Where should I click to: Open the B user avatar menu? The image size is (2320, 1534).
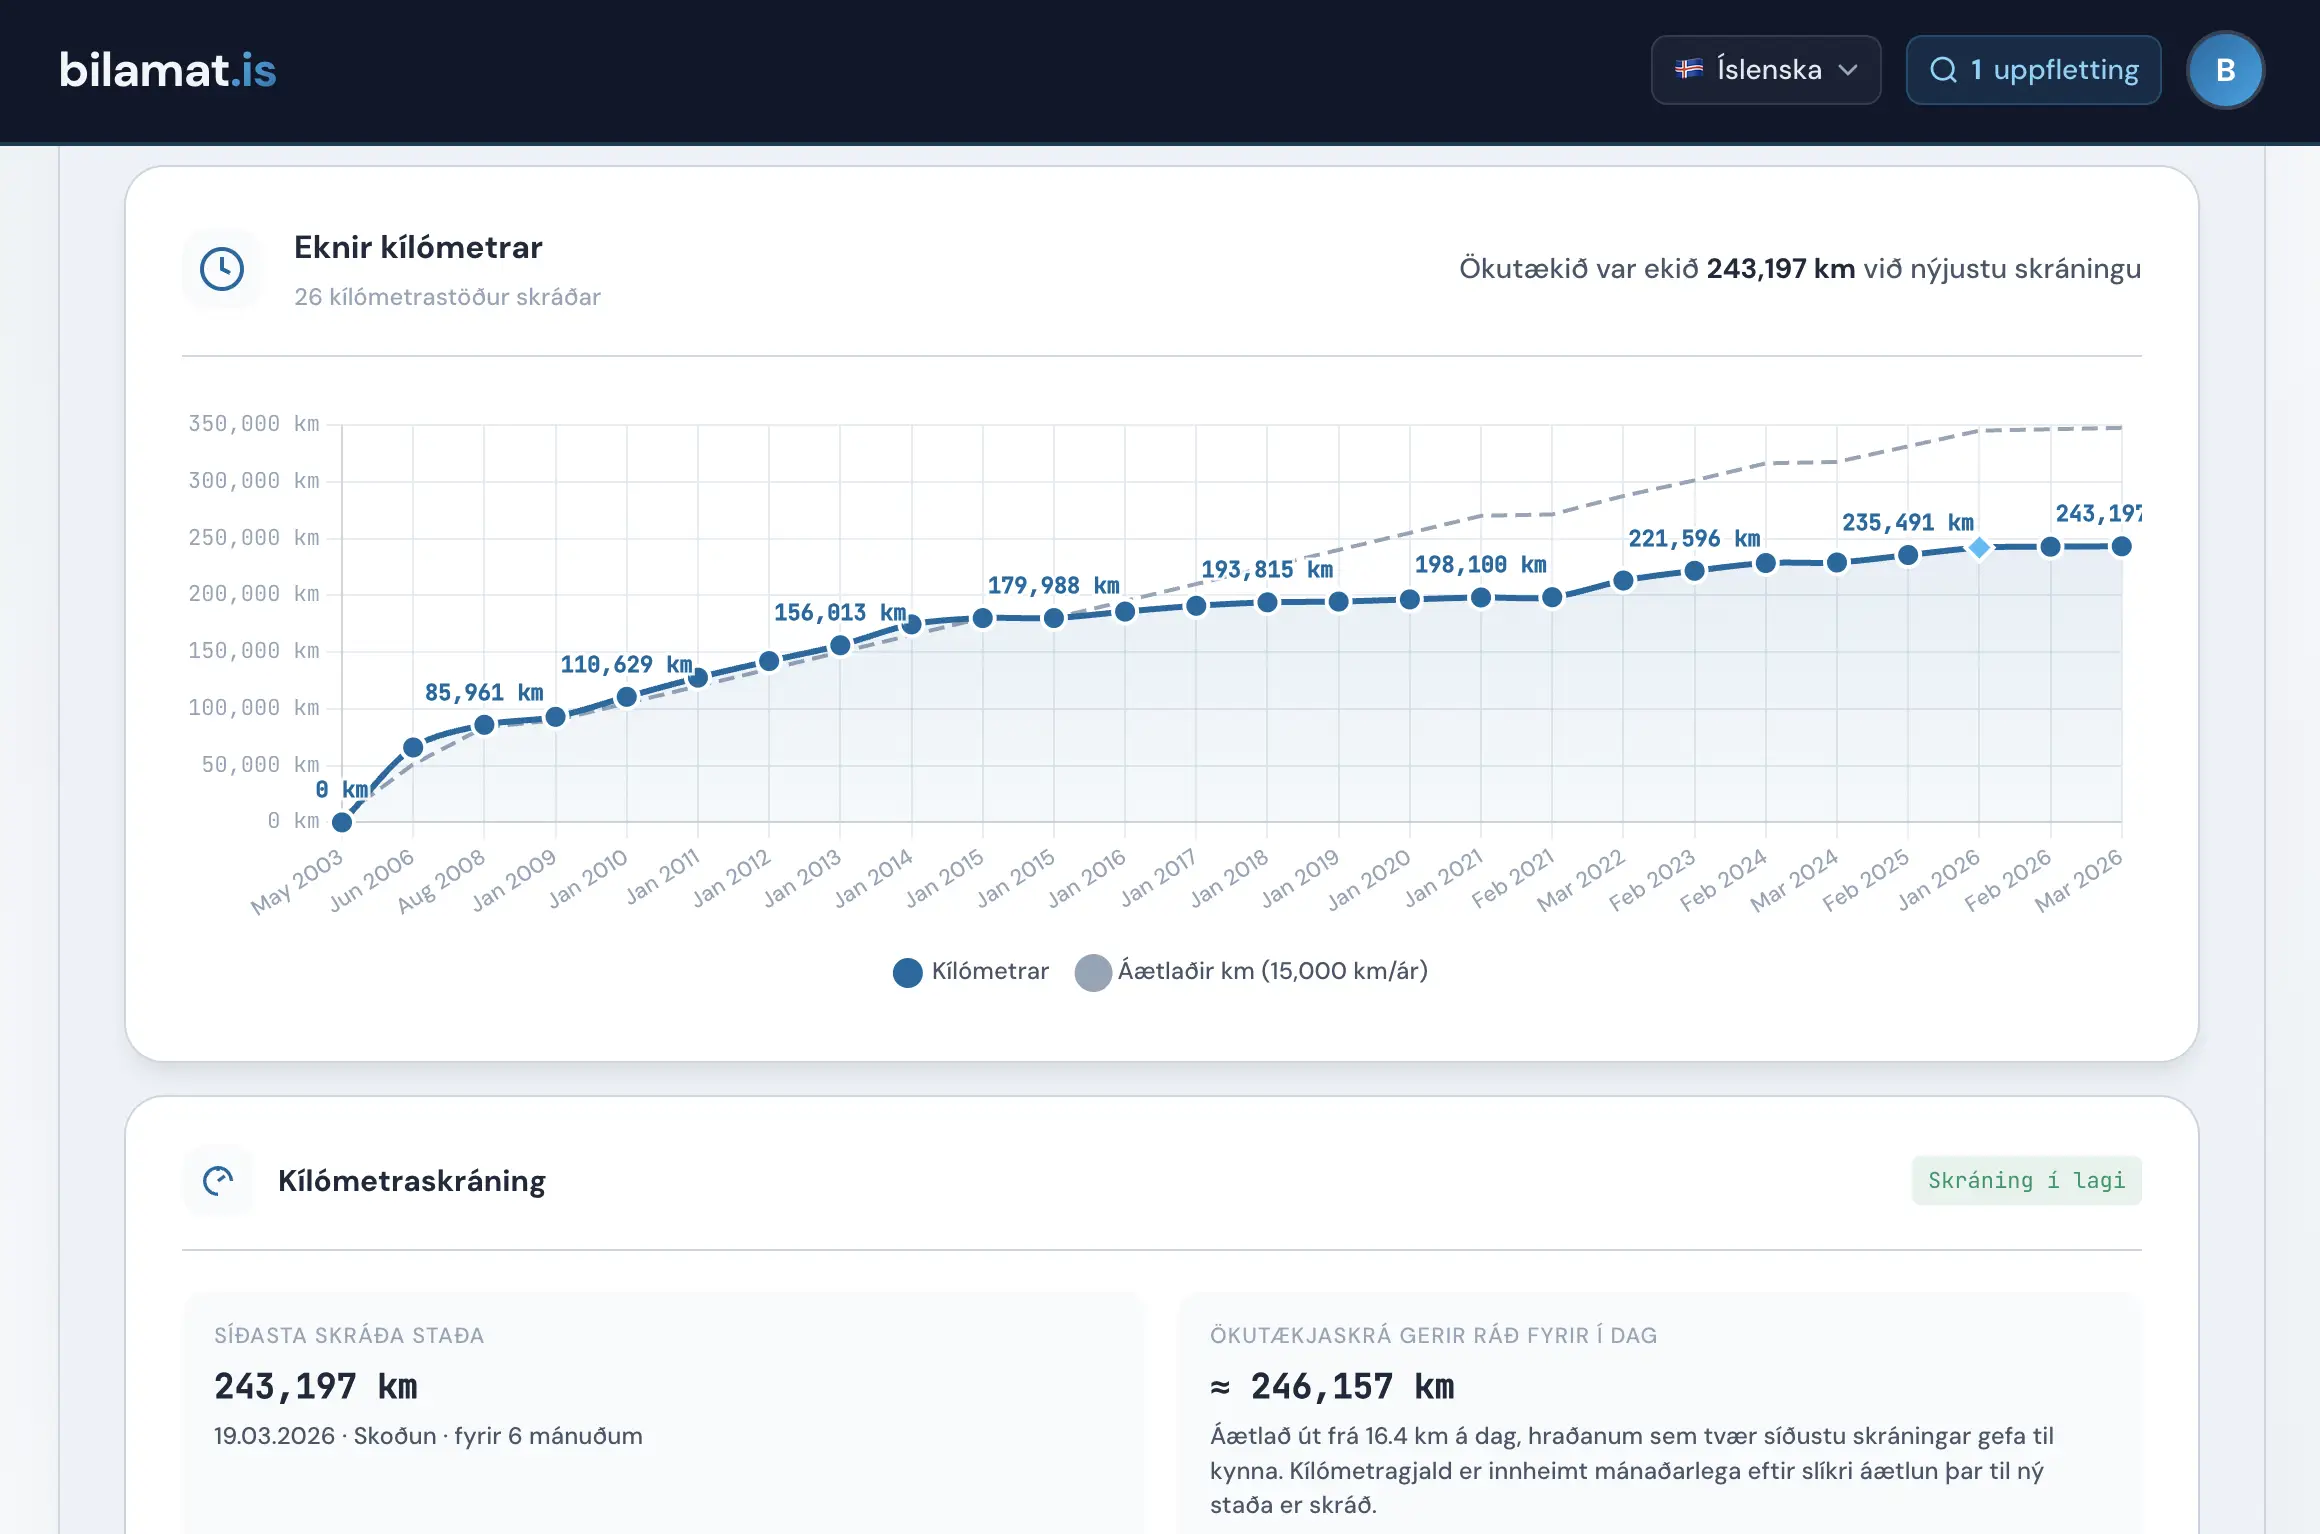tap(2225, 70)
